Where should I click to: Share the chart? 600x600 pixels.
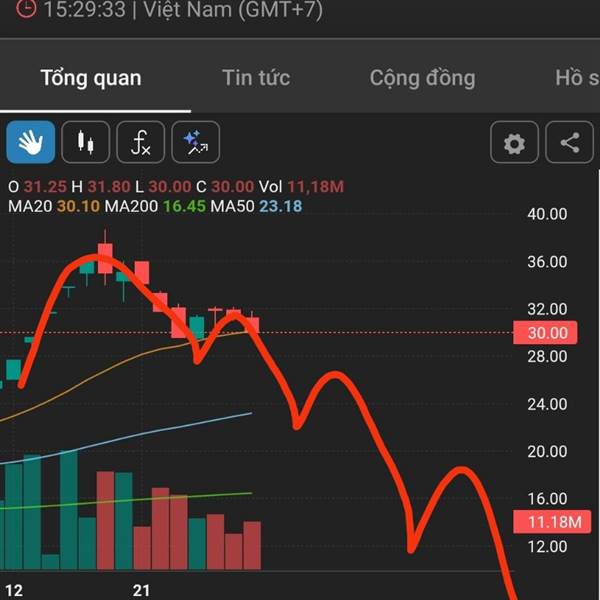pos(569,142)
